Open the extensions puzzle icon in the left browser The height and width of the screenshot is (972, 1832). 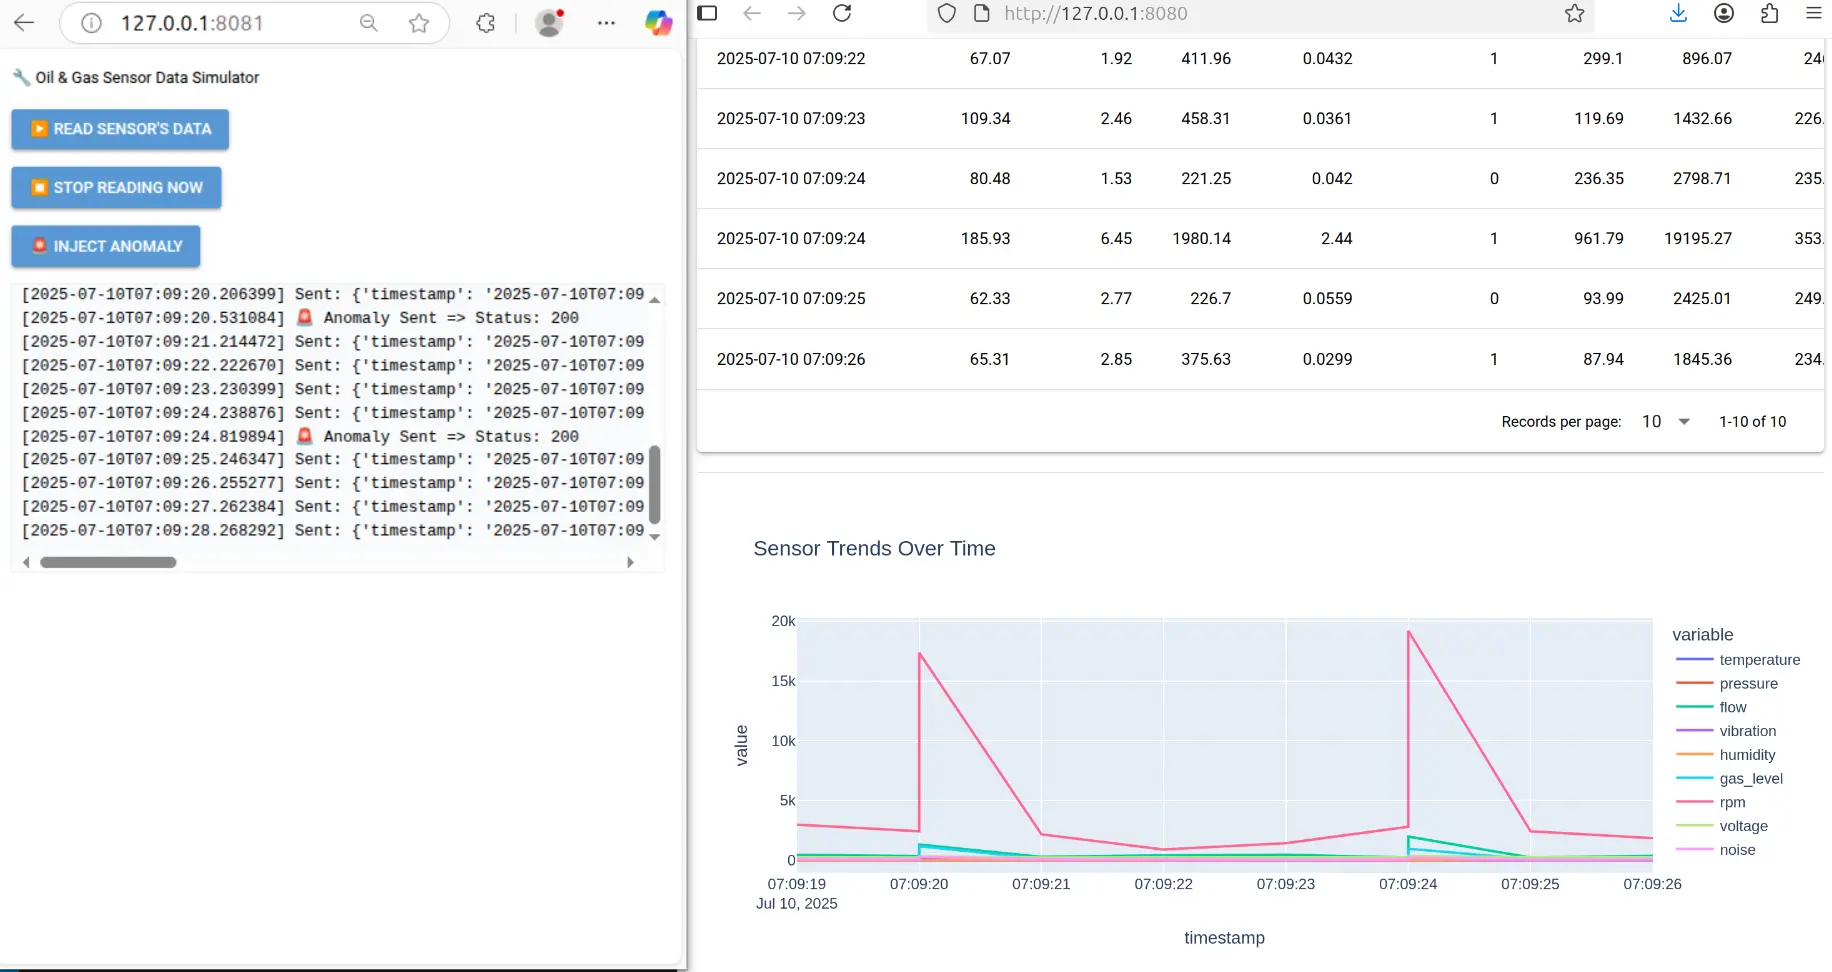(486, 23)
